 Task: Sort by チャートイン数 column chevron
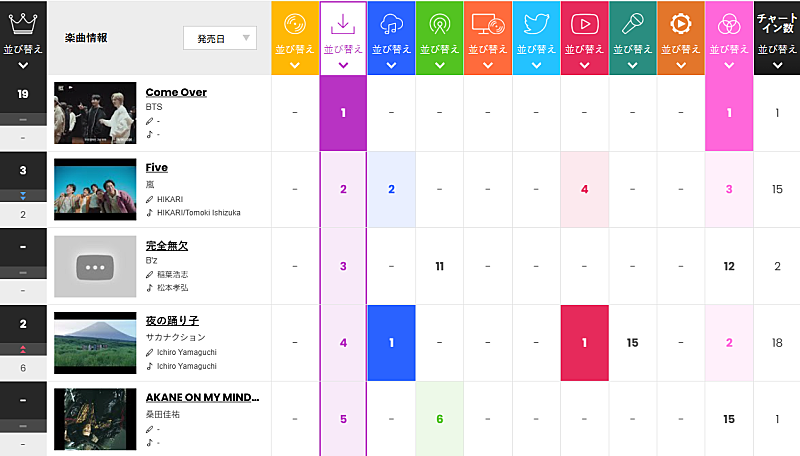pyautogui.click(x=777, y=65)
